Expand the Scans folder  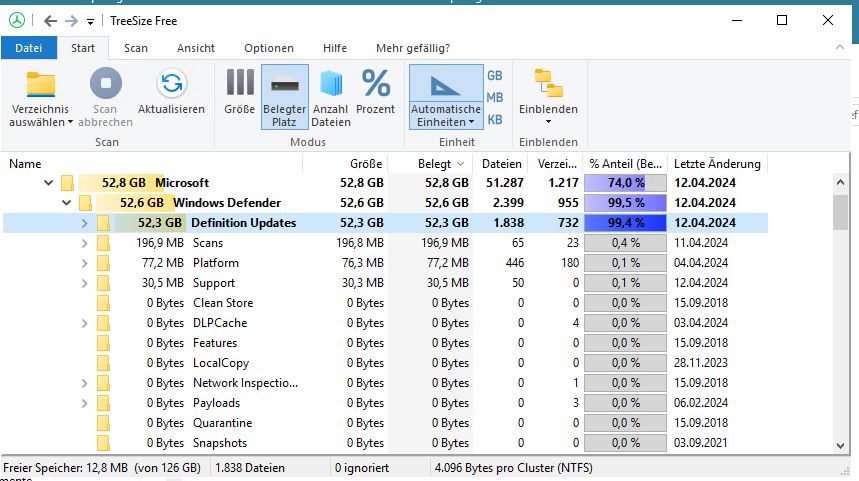84,243
